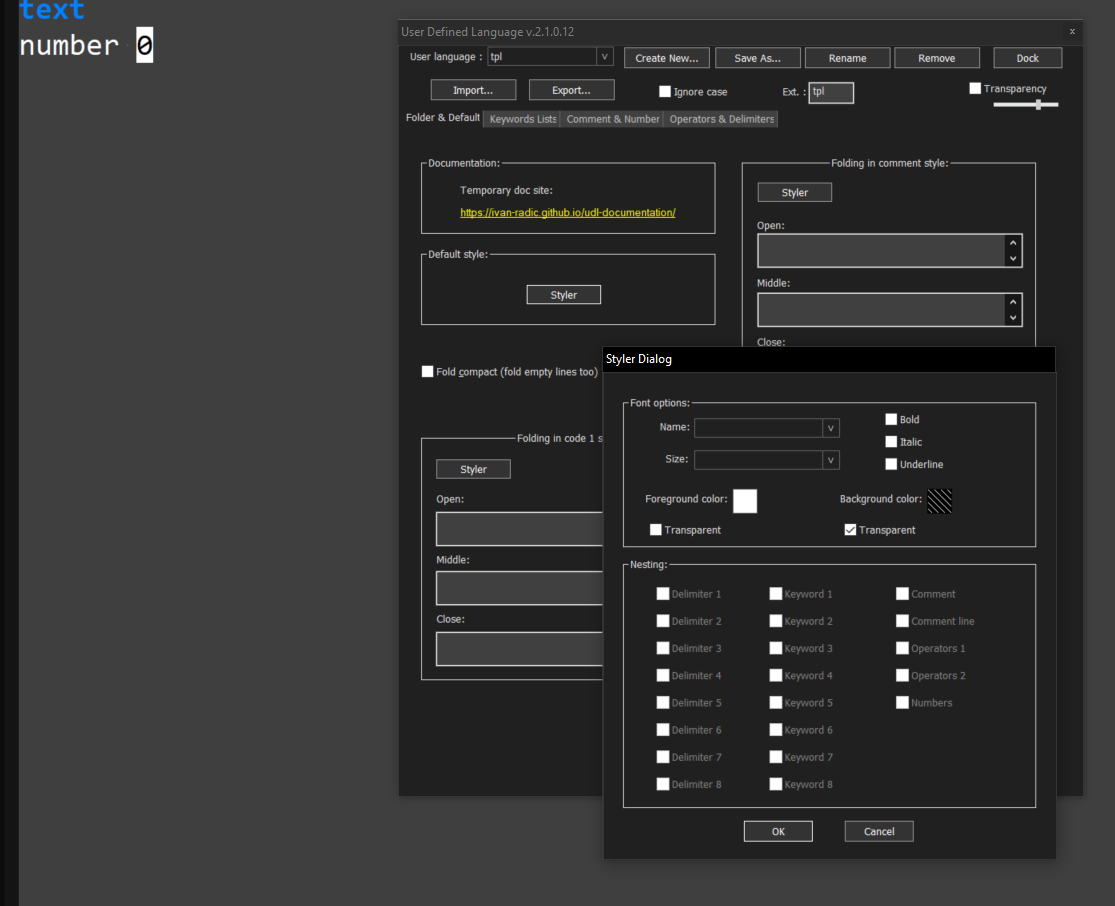Open the Operators & Delimiters tab
Viewport: 1115px width, 906px height.
[x=721, y=119]
